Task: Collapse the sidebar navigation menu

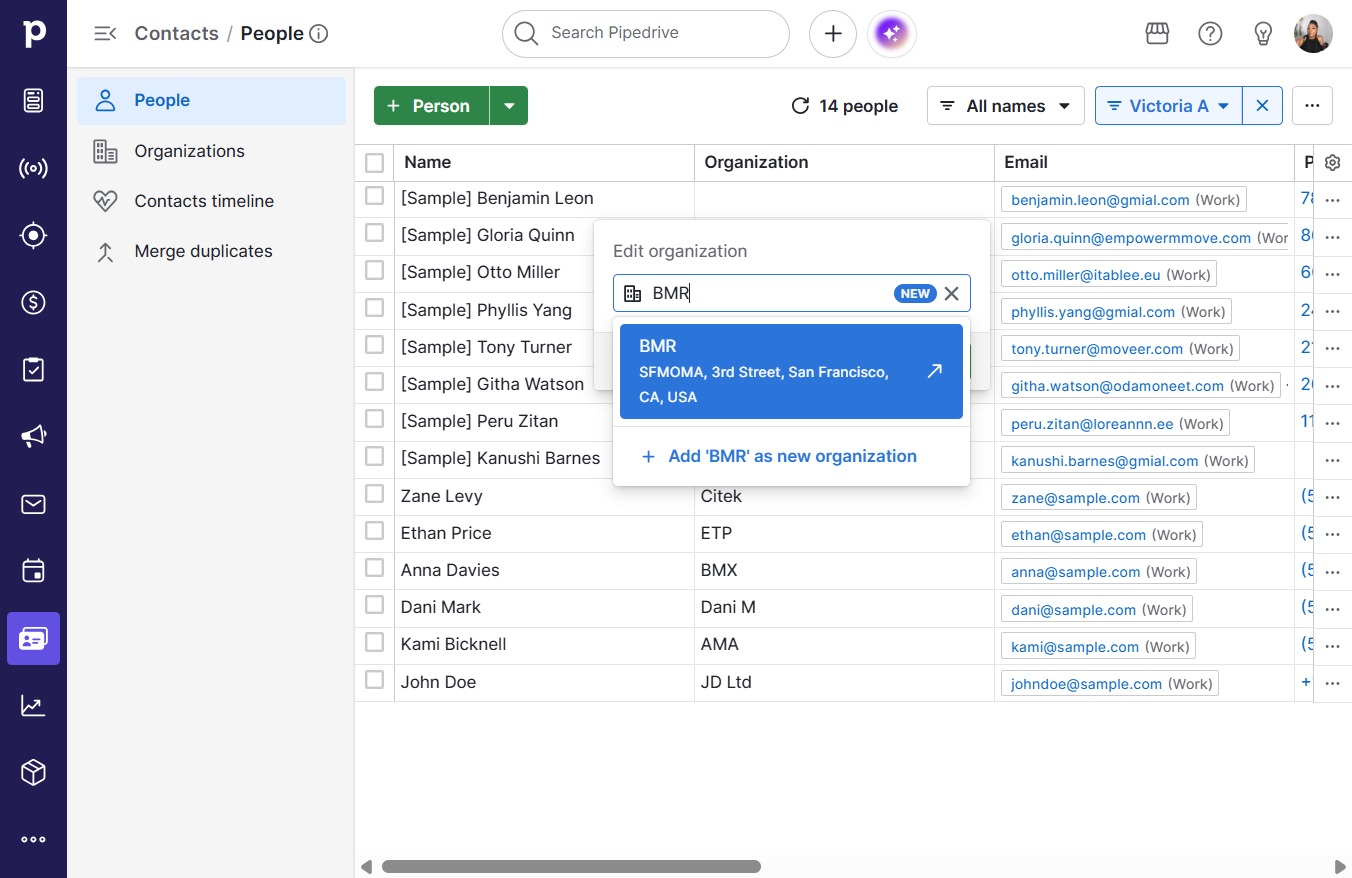Action: tap(105, 33)
